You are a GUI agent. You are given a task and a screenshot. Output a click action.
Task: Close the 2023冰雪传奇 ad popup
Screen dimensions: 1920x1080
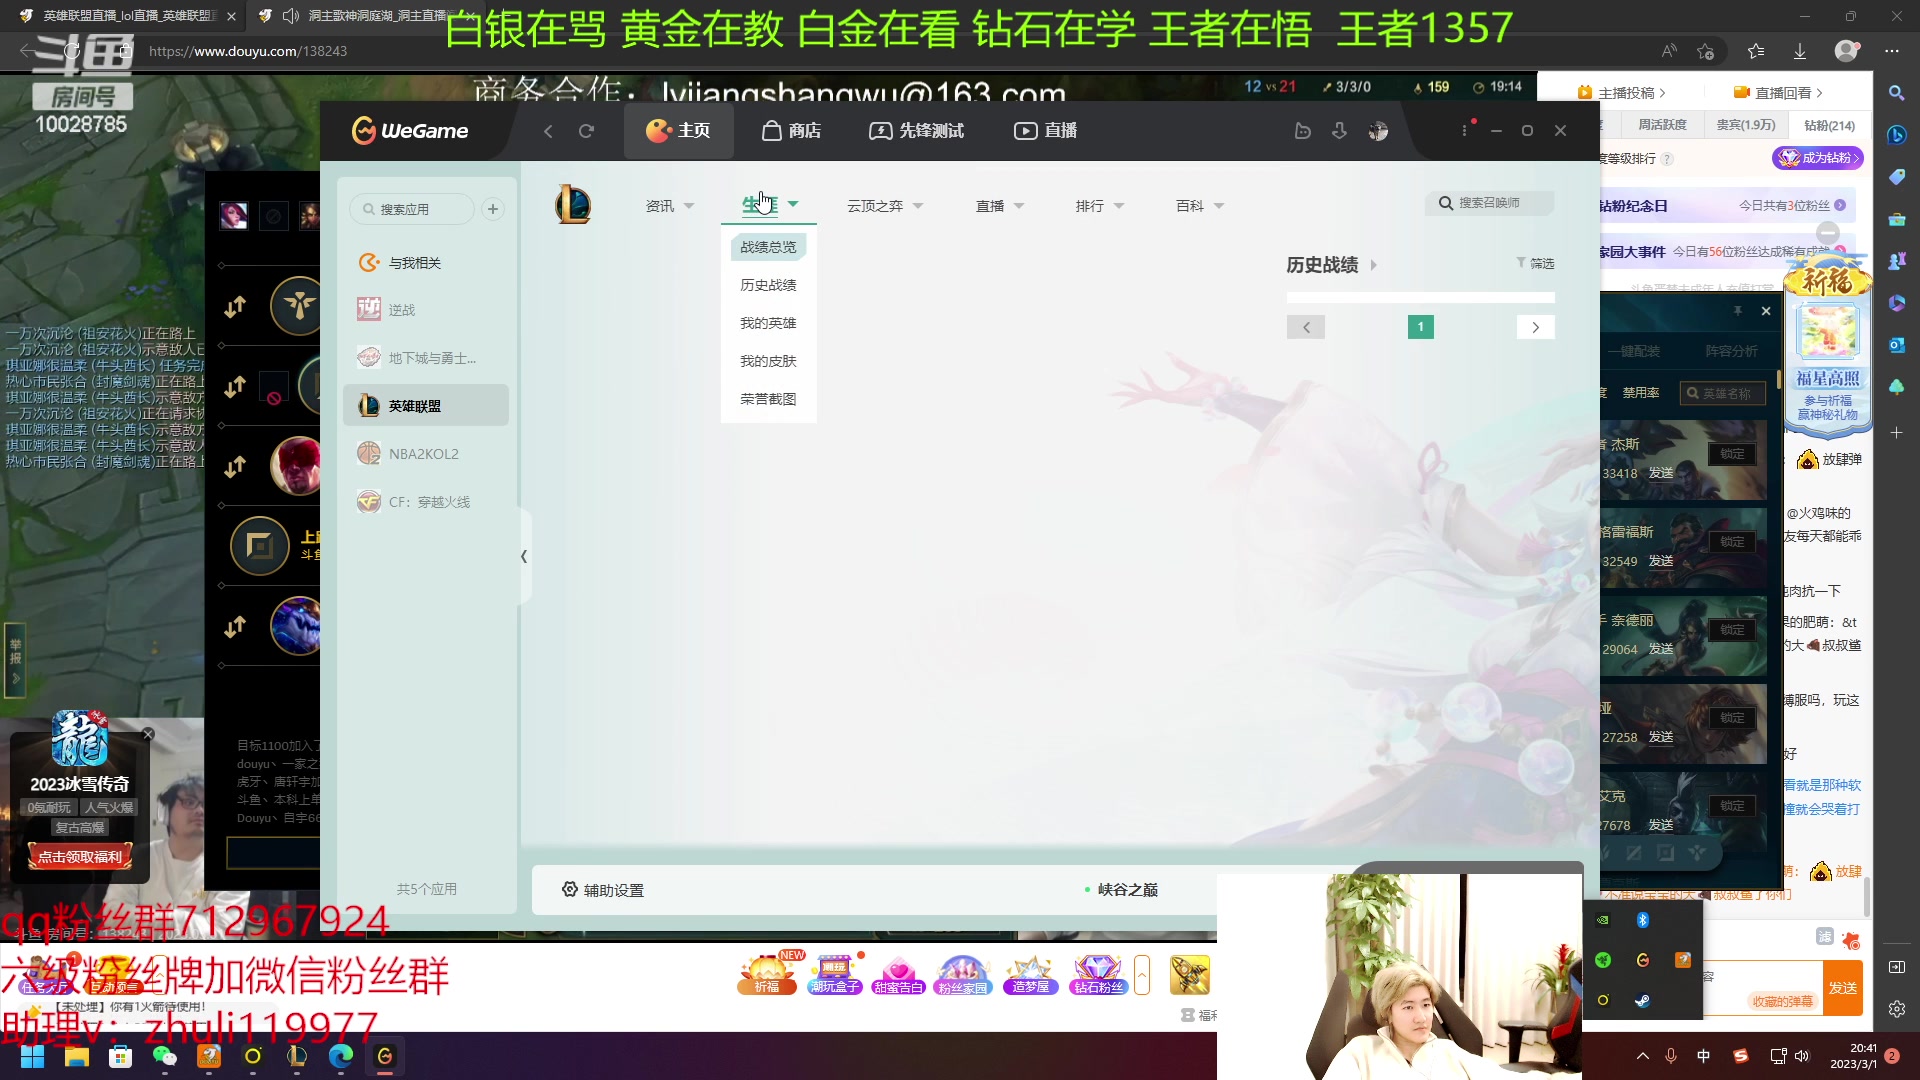click(148, 734)
